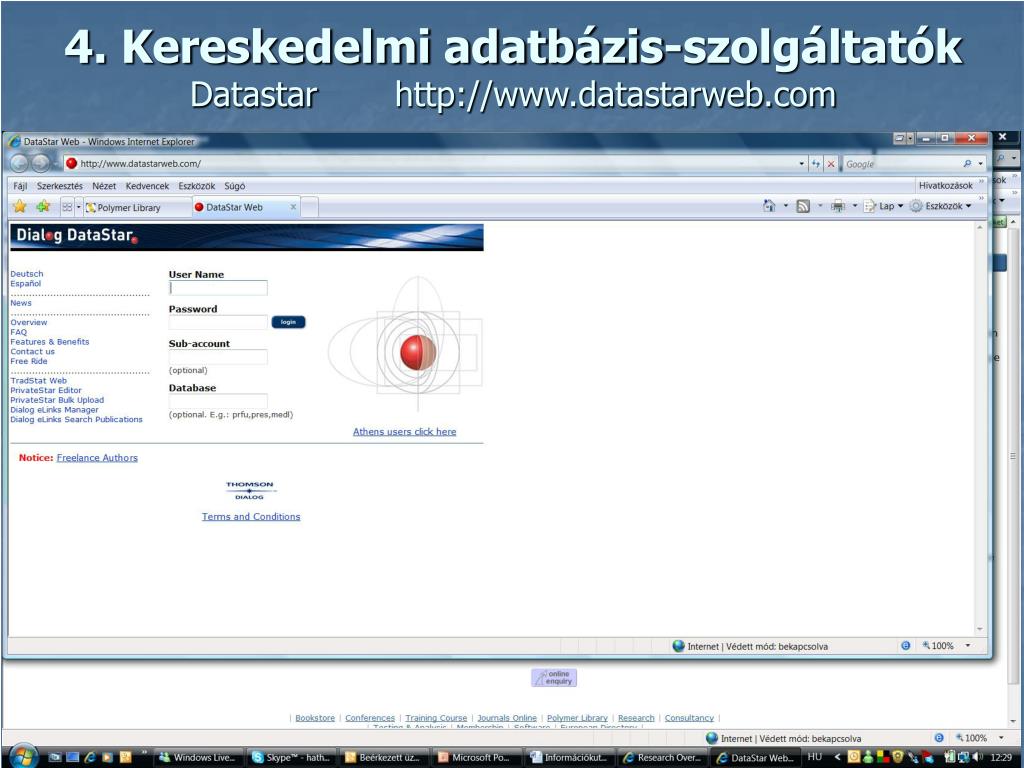Open Favorites Center star icon

coord(20,206)
